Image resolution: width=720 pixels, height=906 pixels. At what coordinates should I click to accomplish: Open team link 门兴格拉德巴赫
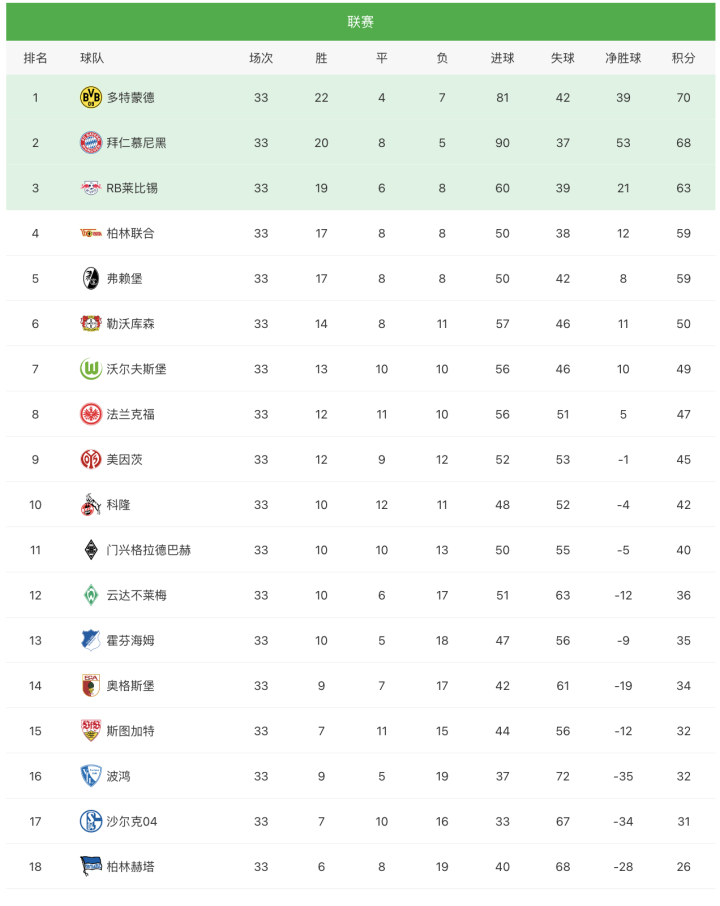(149, 550)
